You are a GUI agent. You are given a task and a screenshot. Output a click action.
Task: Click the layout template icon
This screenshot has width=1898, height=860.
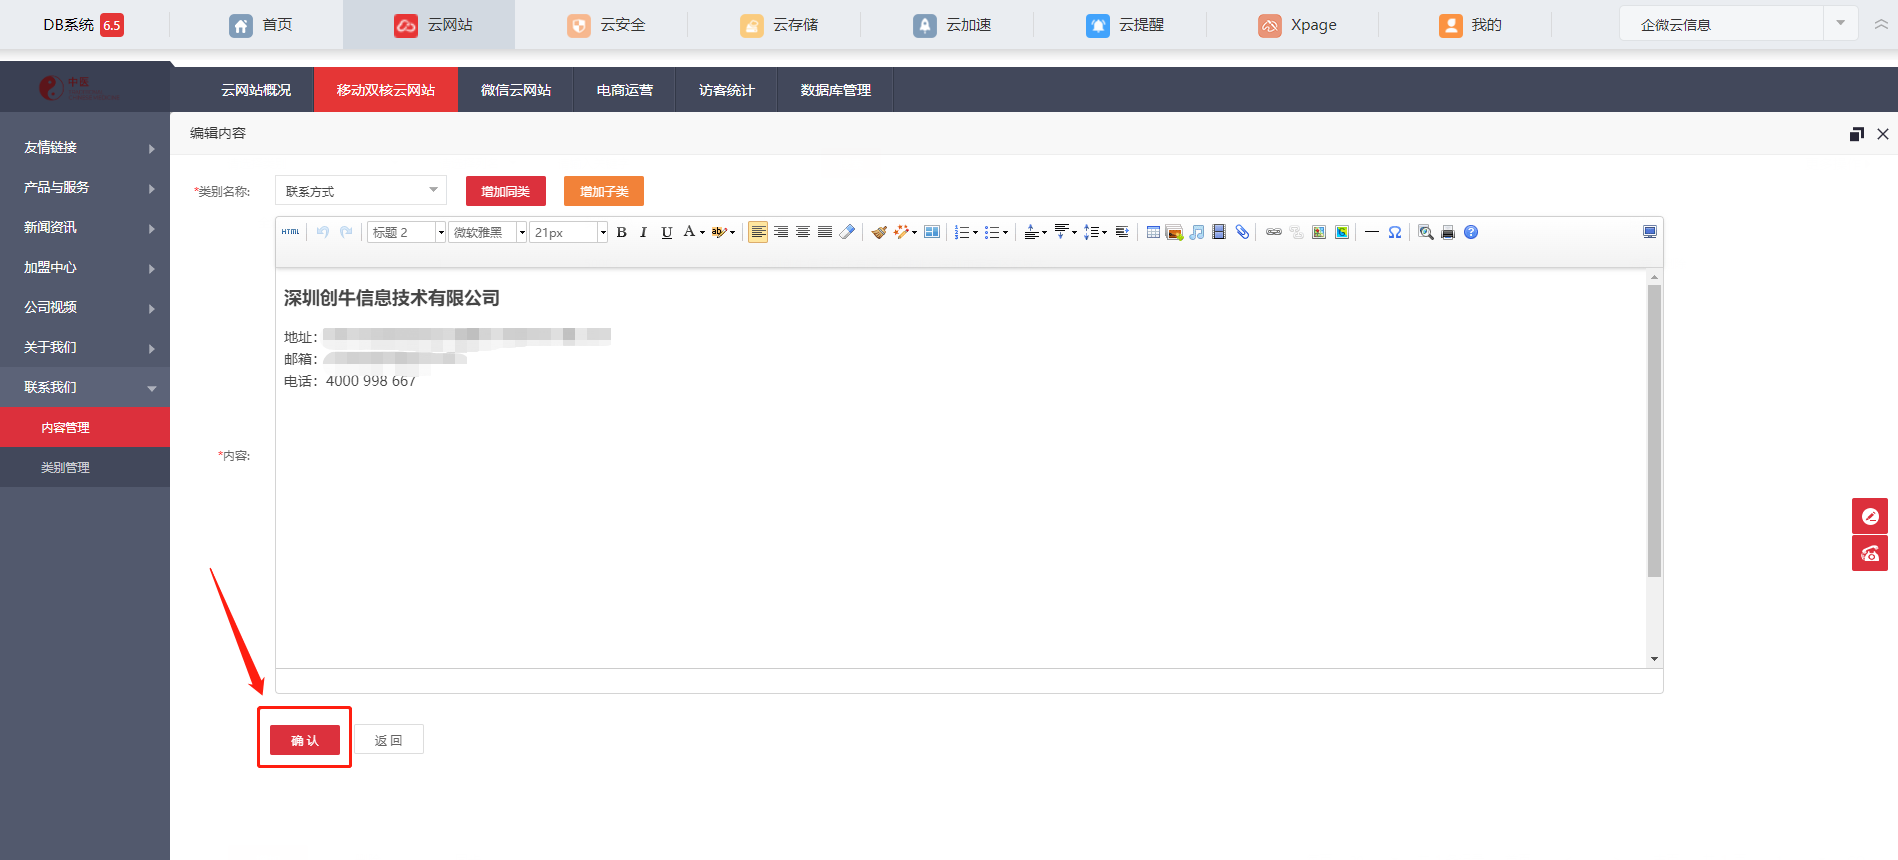click(x=932, y=232)
